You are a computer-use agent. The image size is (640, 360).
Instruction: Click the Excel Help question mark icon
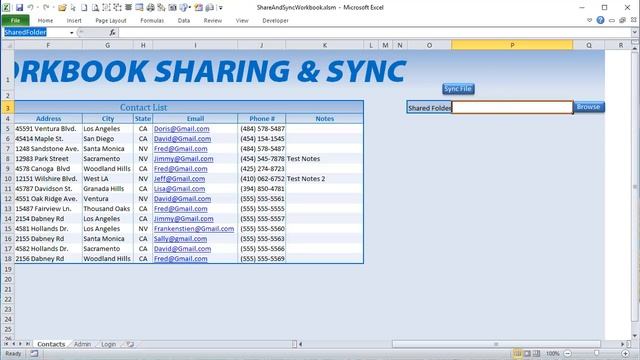(600, 20)
